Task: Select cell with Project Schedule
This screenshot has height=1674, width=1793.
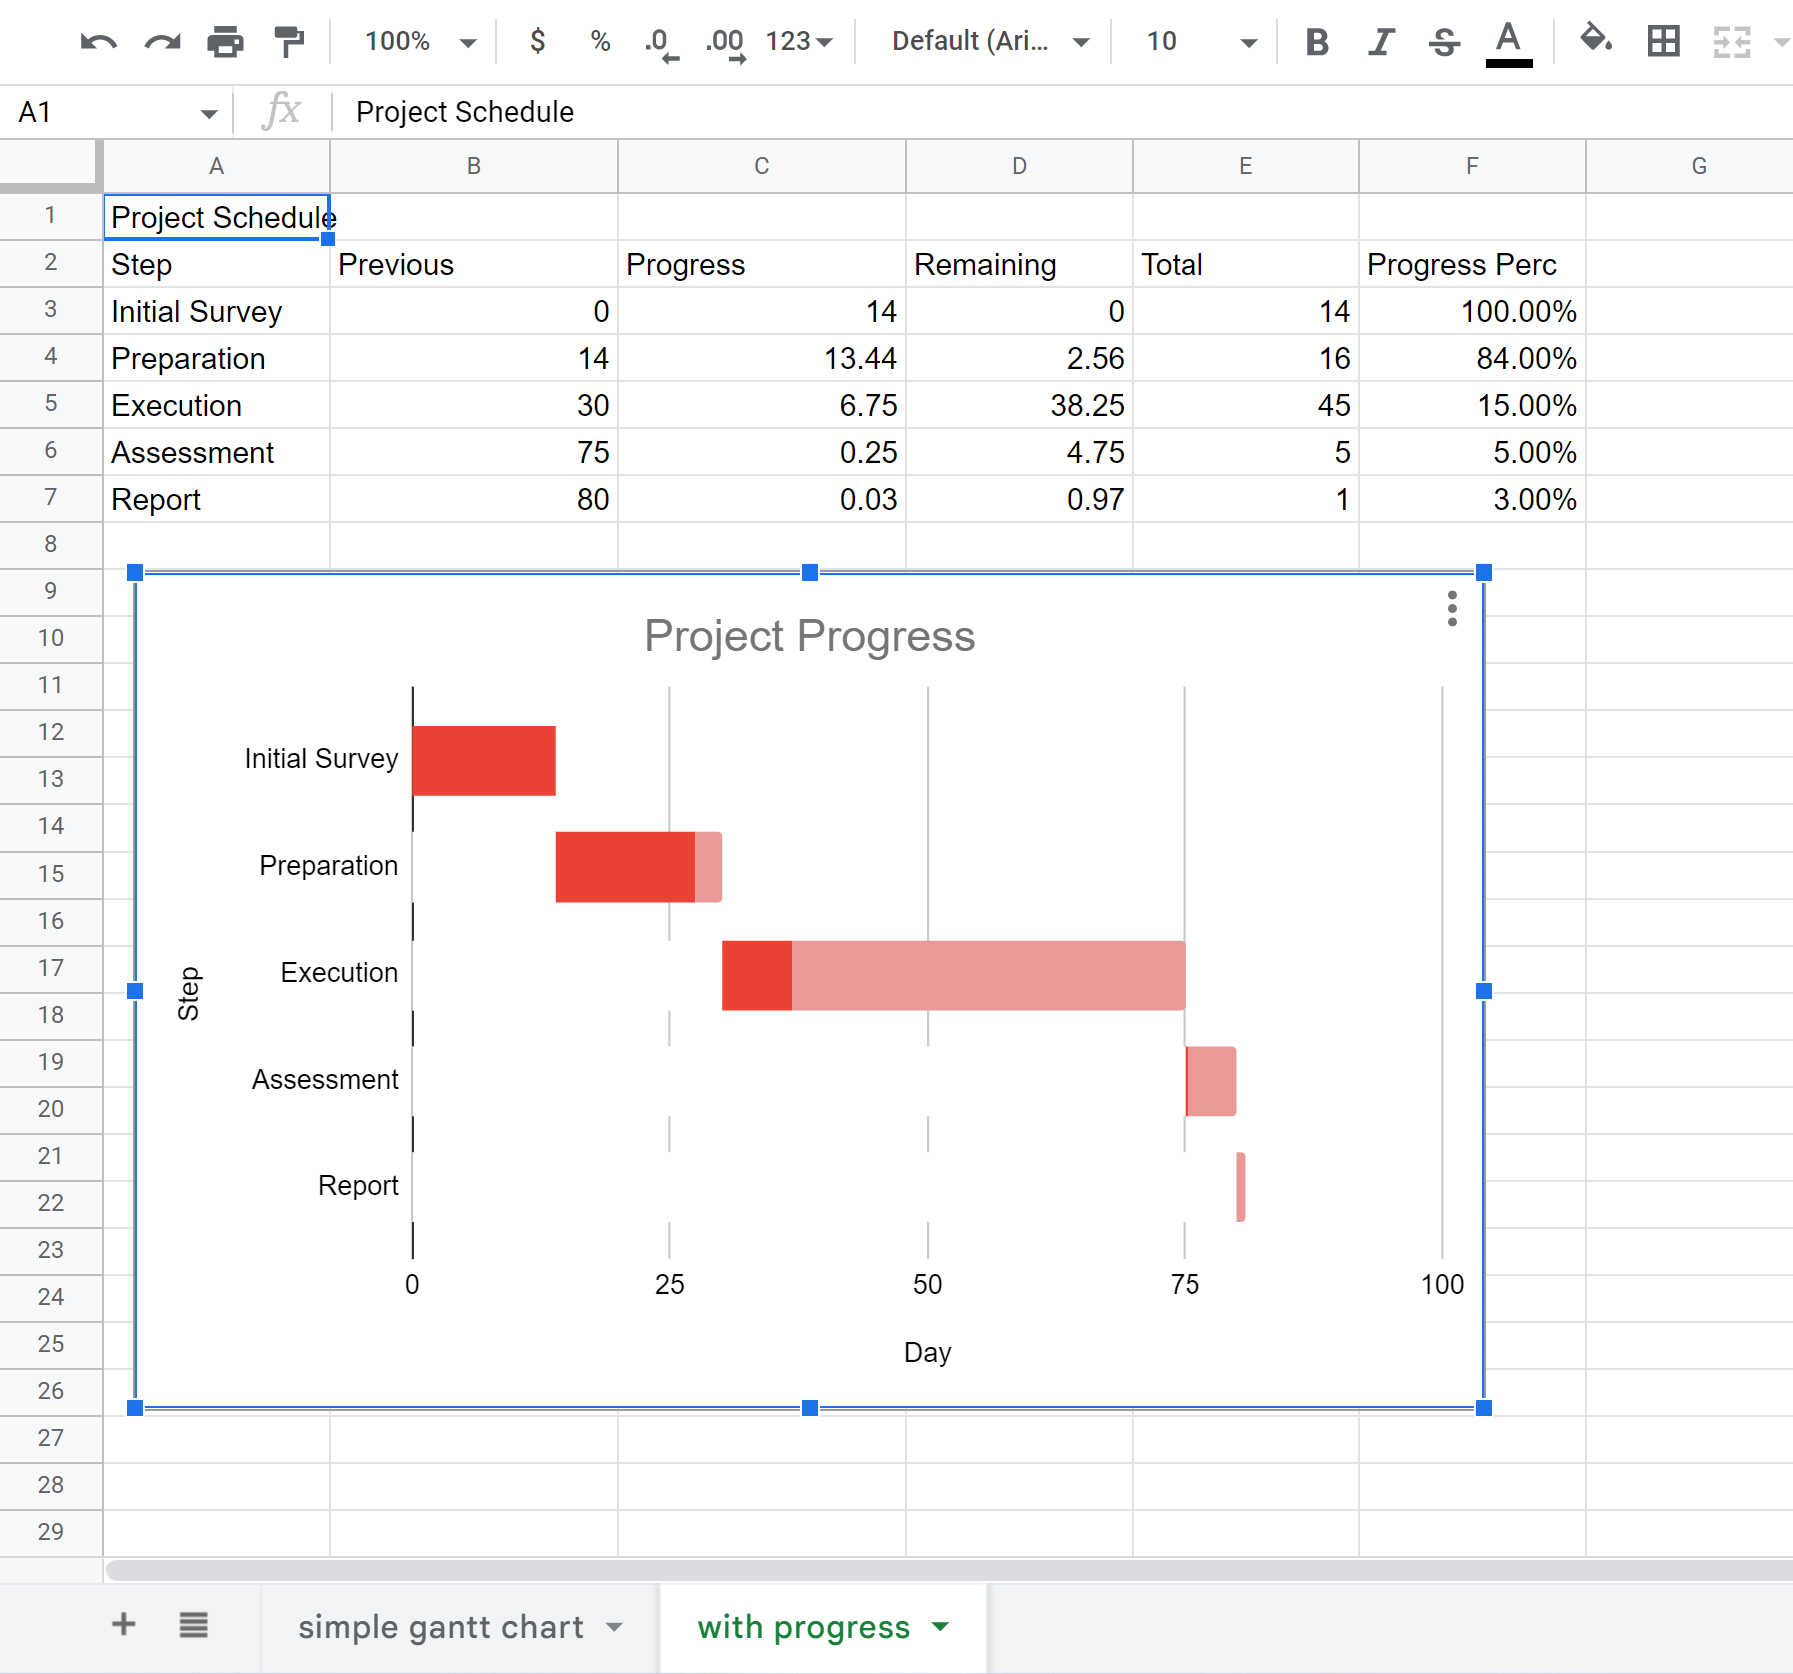Action: tap(216, 217)
